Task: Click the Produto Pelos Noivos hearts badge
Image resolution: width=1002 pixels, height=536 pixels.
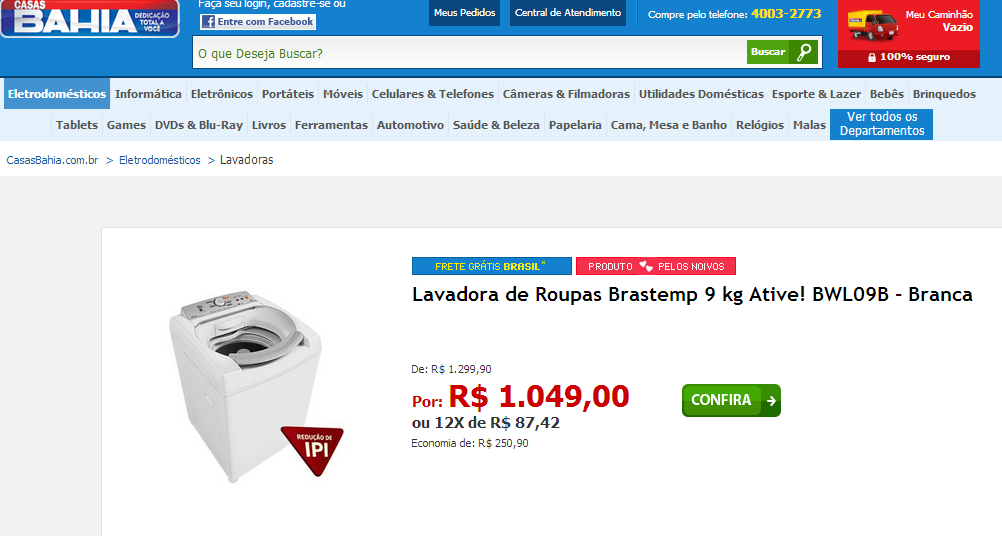Action: (x=656, y=266)
